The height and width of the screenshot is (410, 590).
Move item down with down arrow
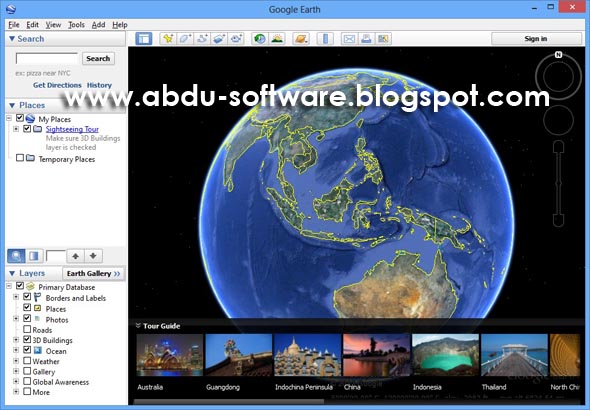[x=93, y=256]
